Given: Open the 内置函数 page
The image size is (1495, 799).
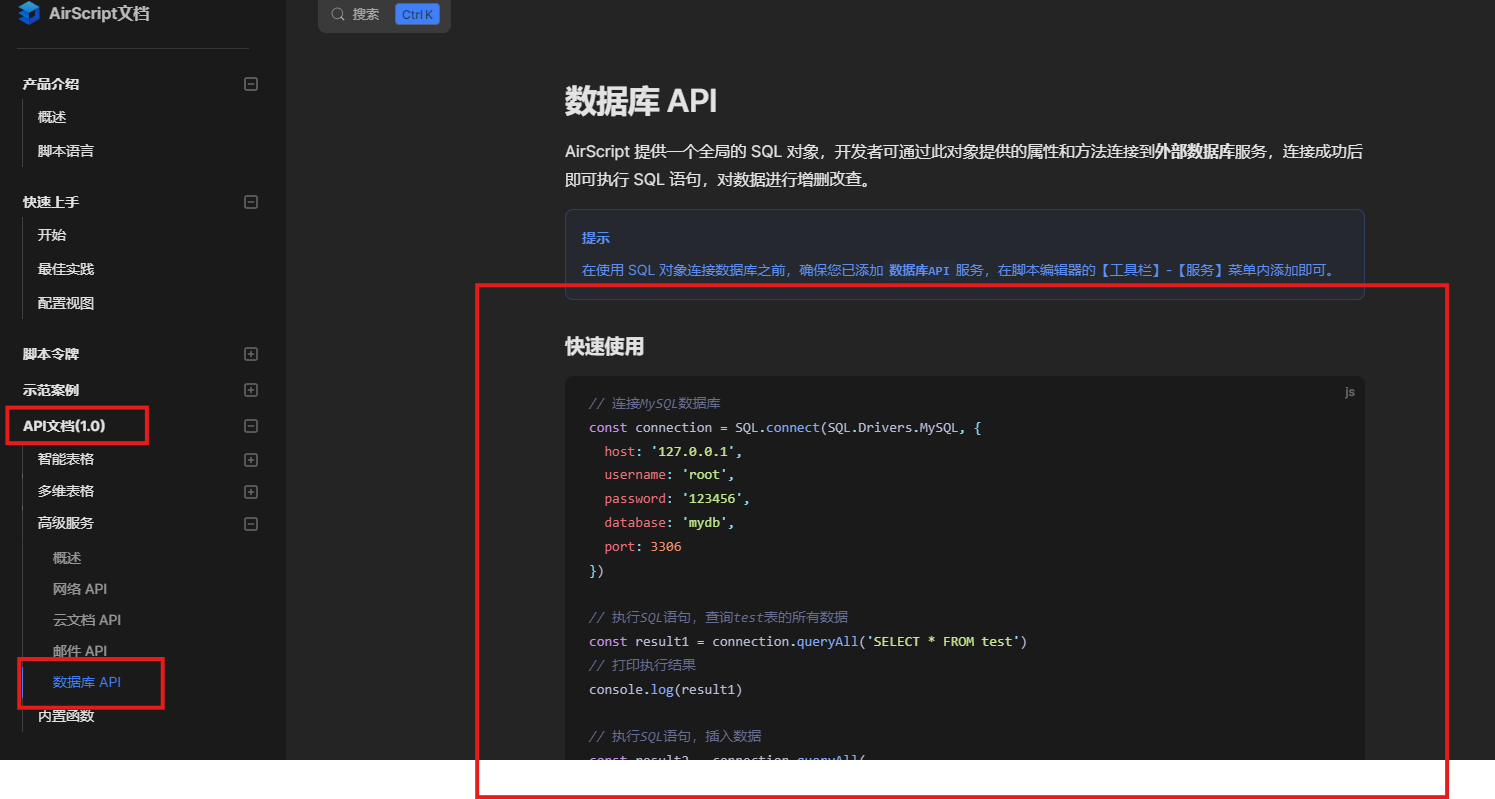Looking at the screenshot, I should pyautogui.click(x=66, y=716).
